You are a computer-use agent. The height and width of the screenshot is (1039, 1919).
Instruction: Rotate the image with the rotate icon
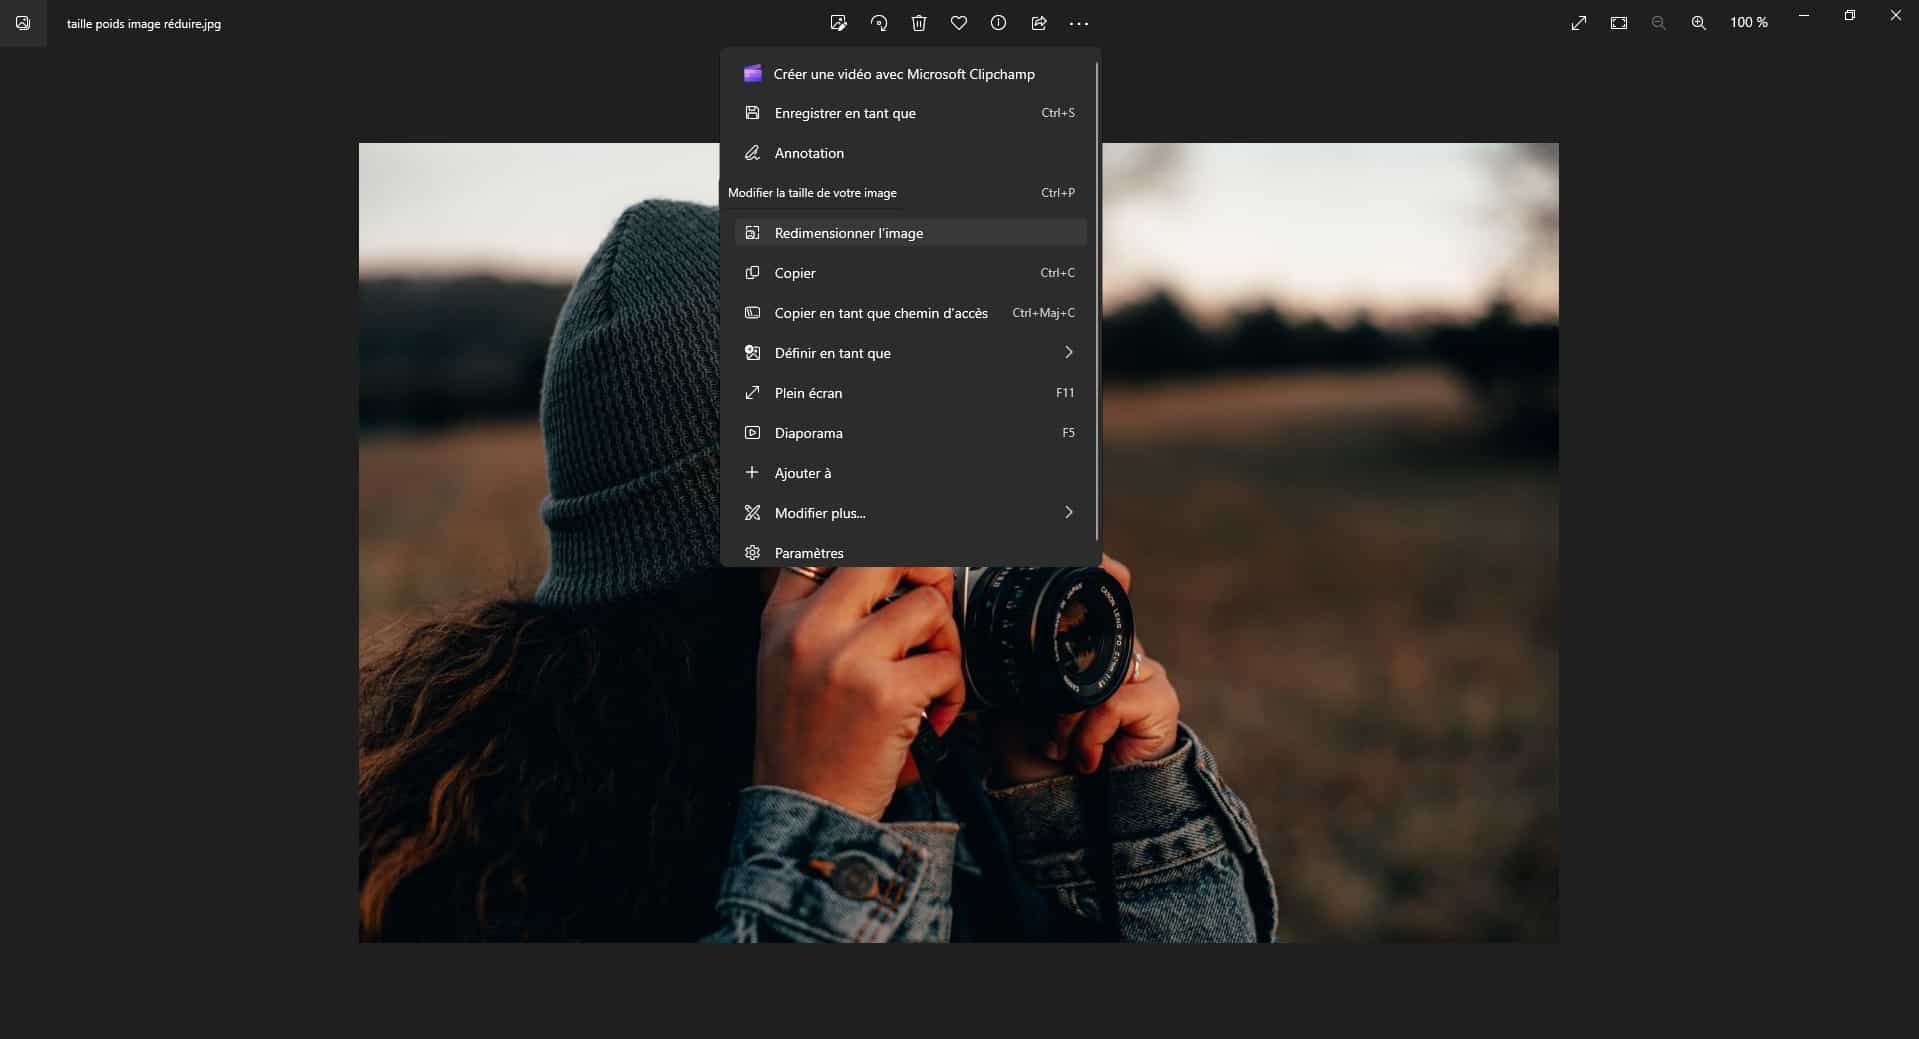[x=879, y=23]
